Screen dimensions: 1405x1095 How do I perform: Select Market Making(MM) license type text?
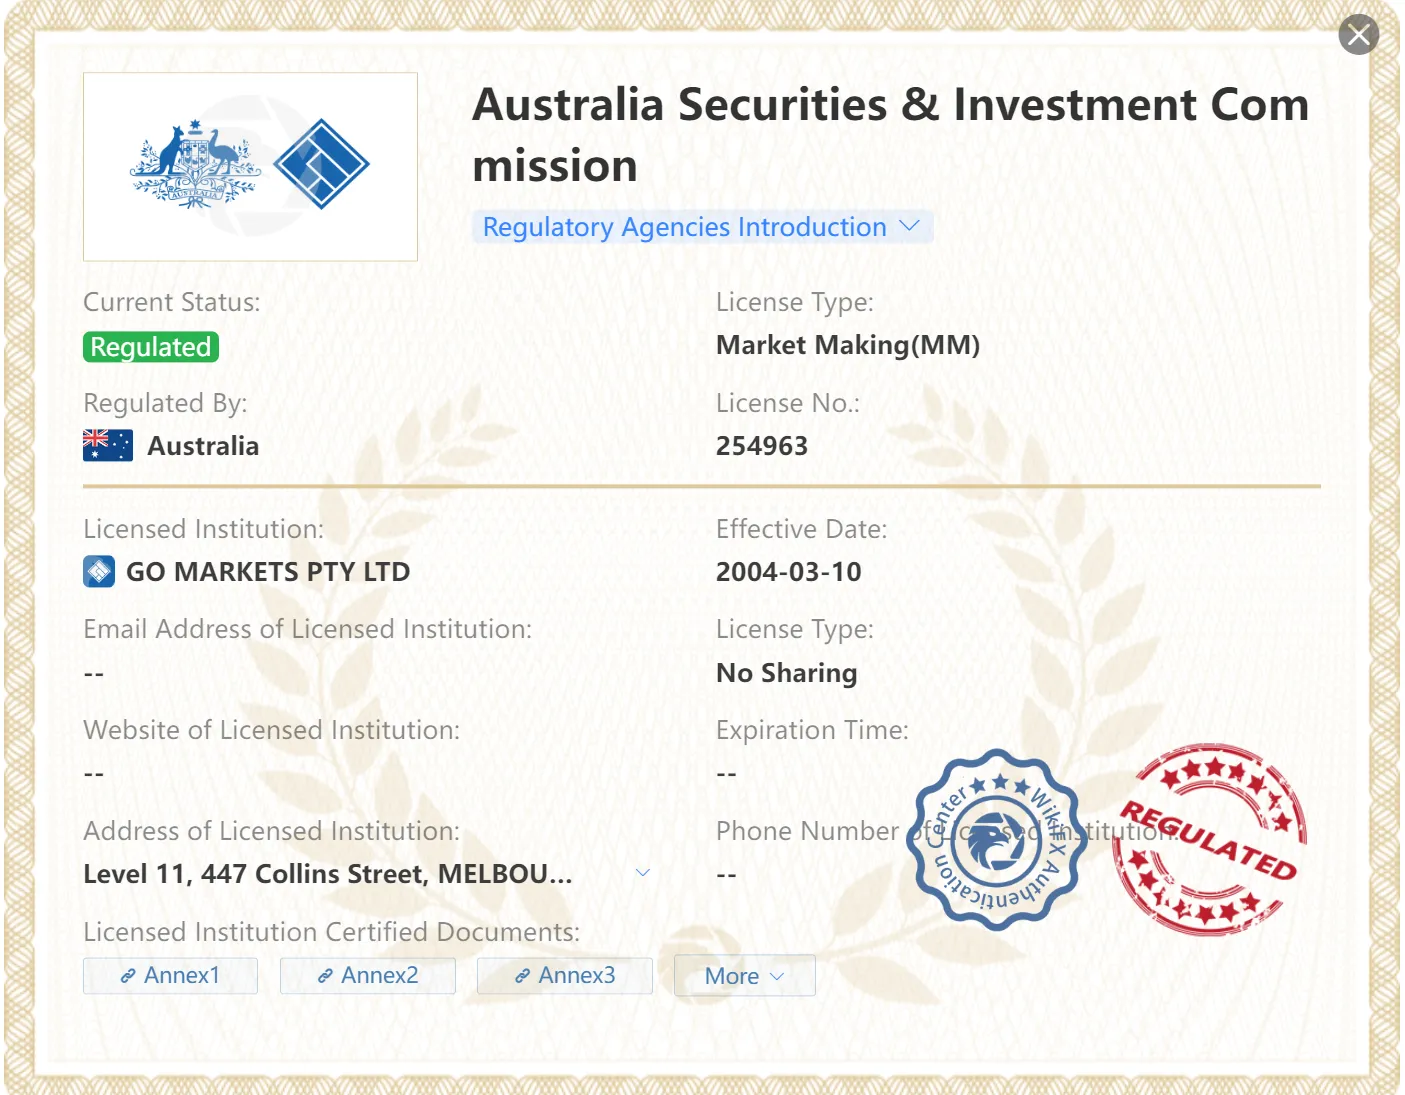(848, 345)
